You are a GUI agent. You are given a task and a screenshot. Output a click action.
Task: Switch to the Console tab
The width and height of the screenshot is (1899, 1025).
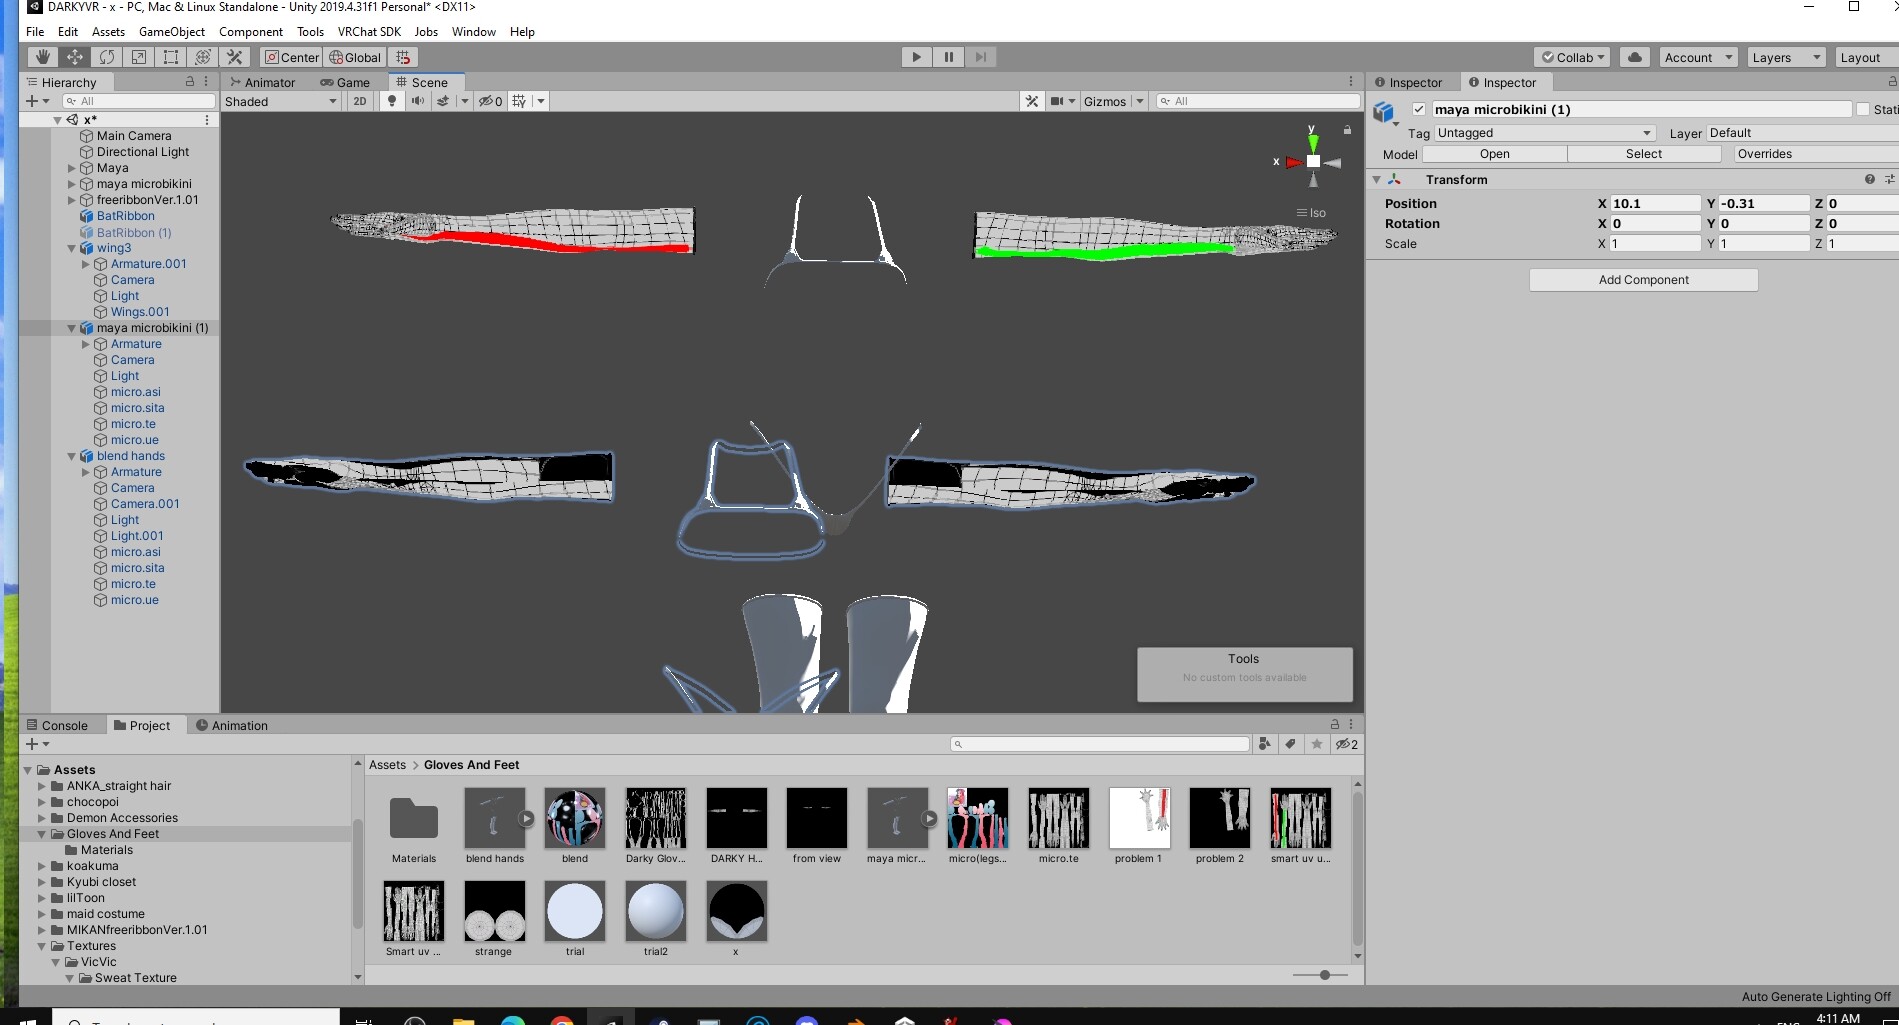tap(58, 725)
